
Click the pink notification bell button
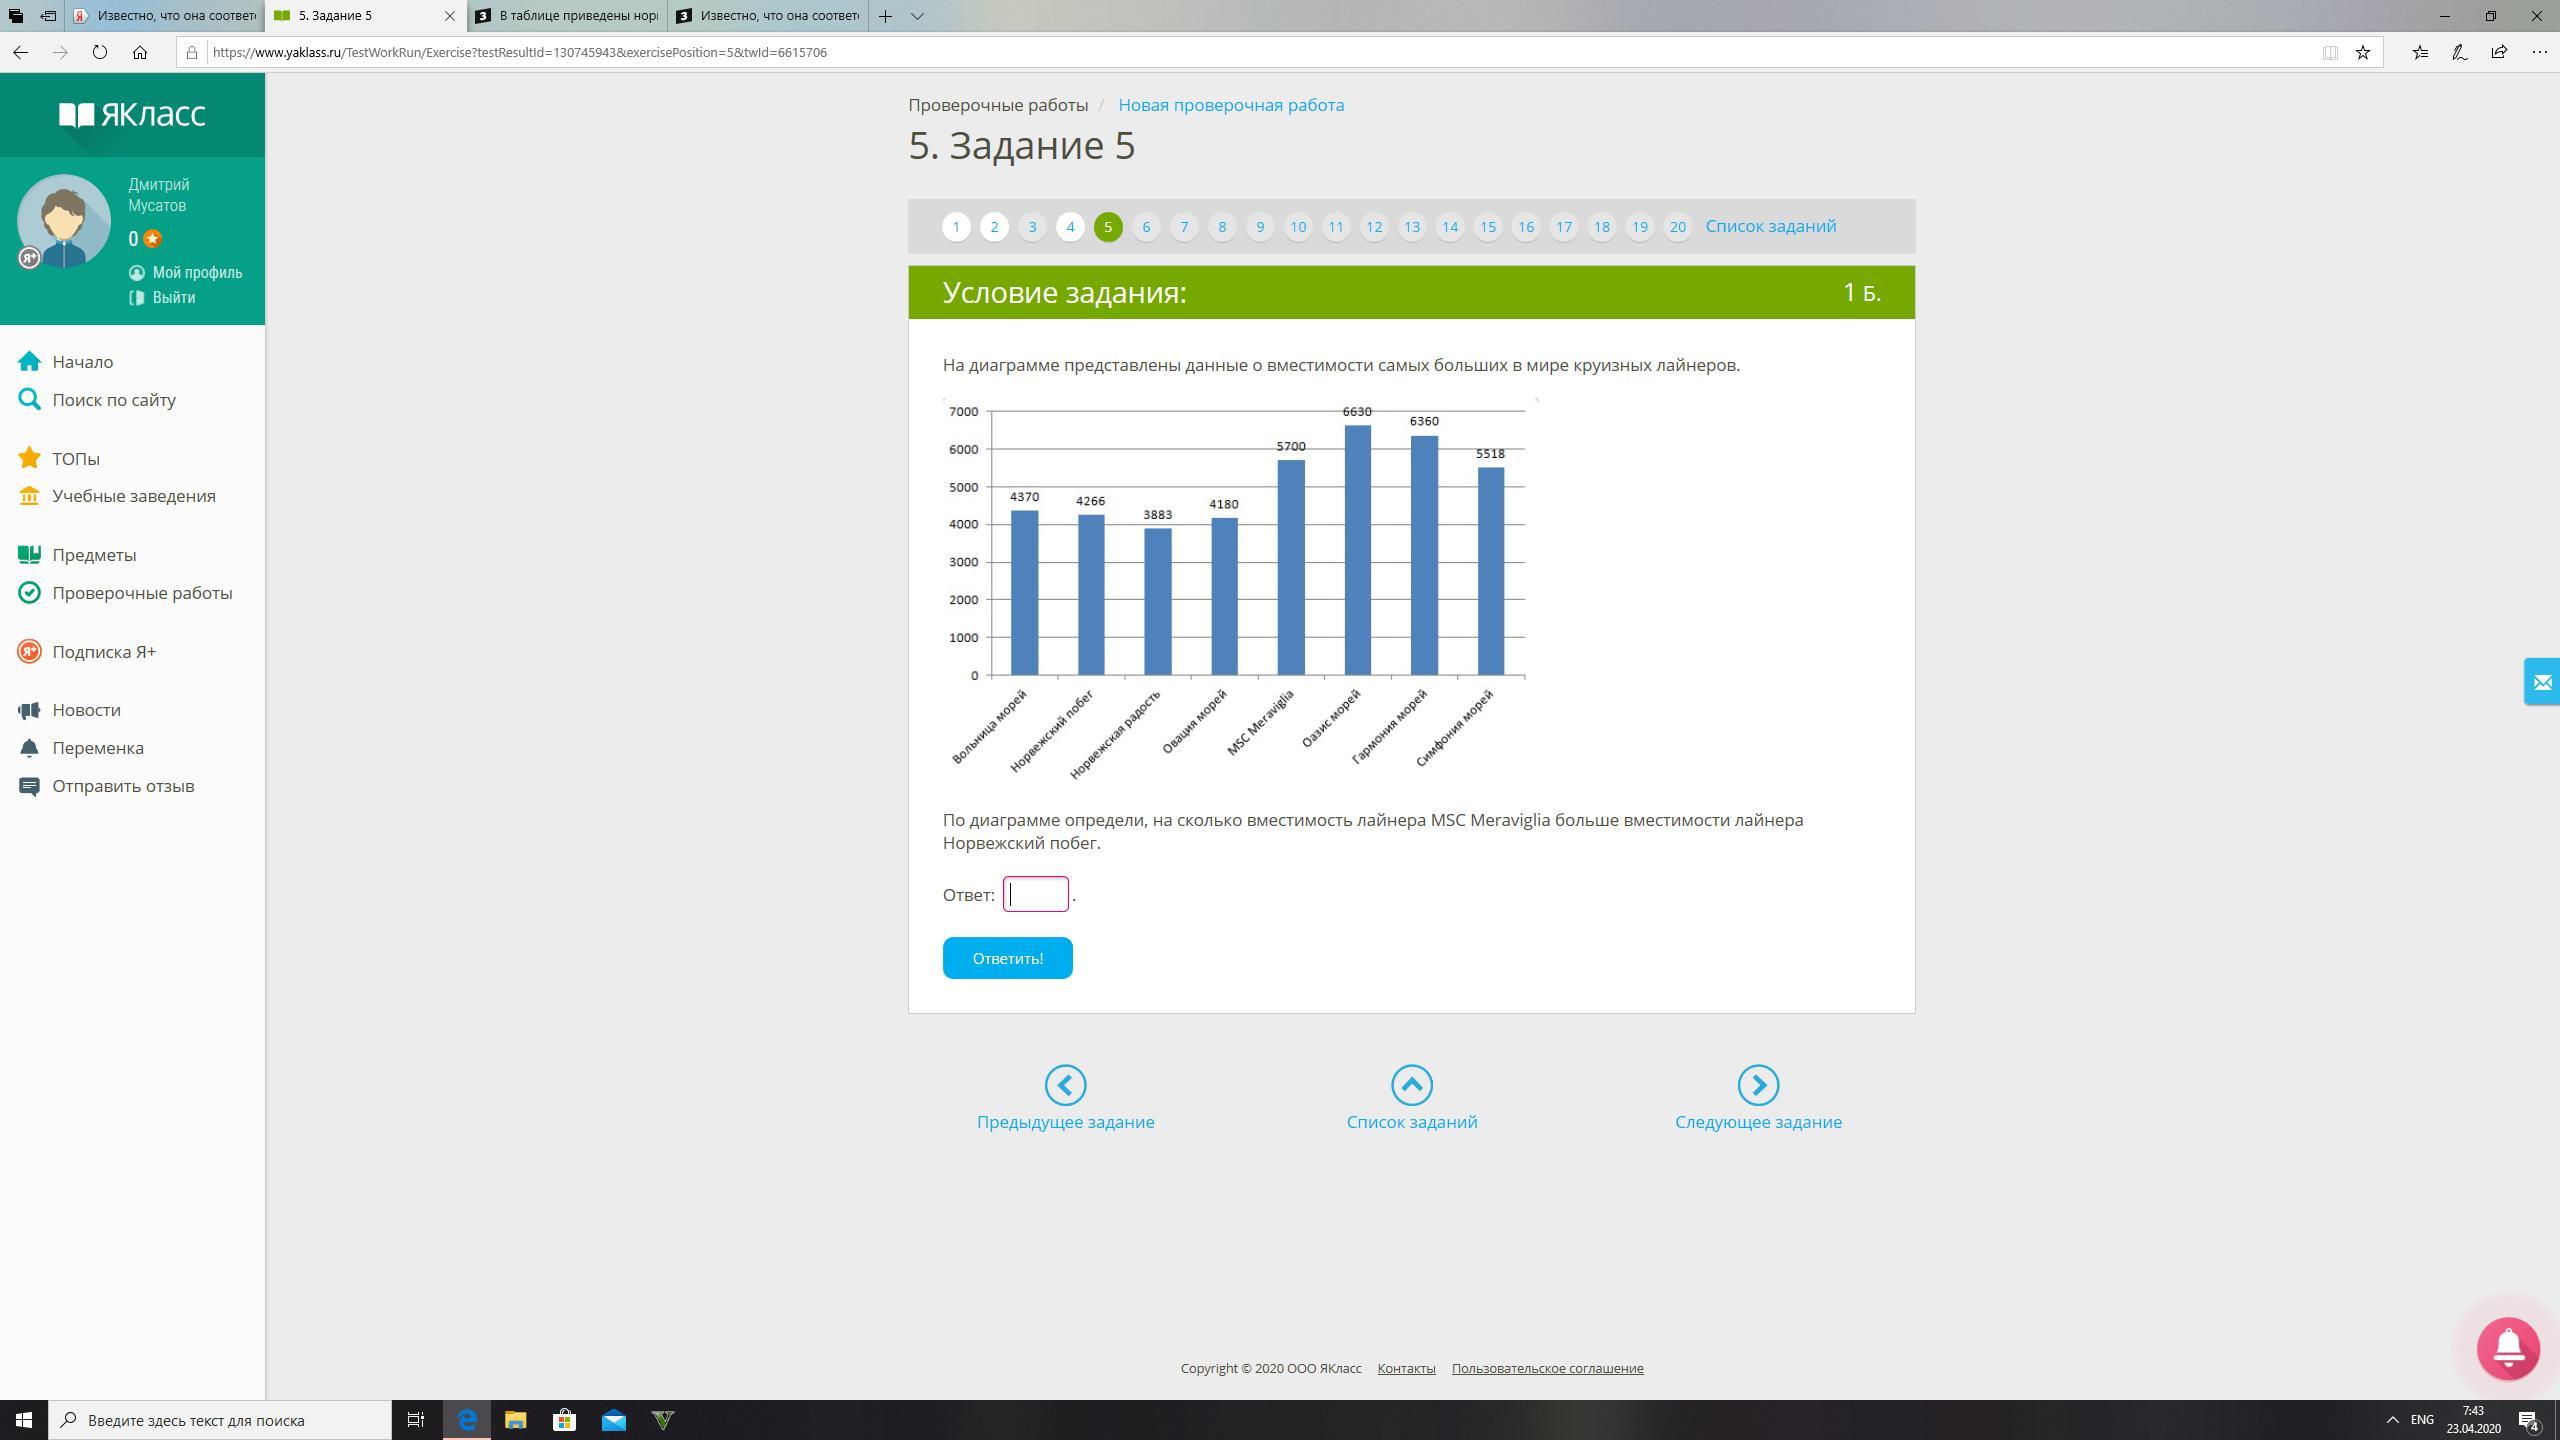2508,1349
